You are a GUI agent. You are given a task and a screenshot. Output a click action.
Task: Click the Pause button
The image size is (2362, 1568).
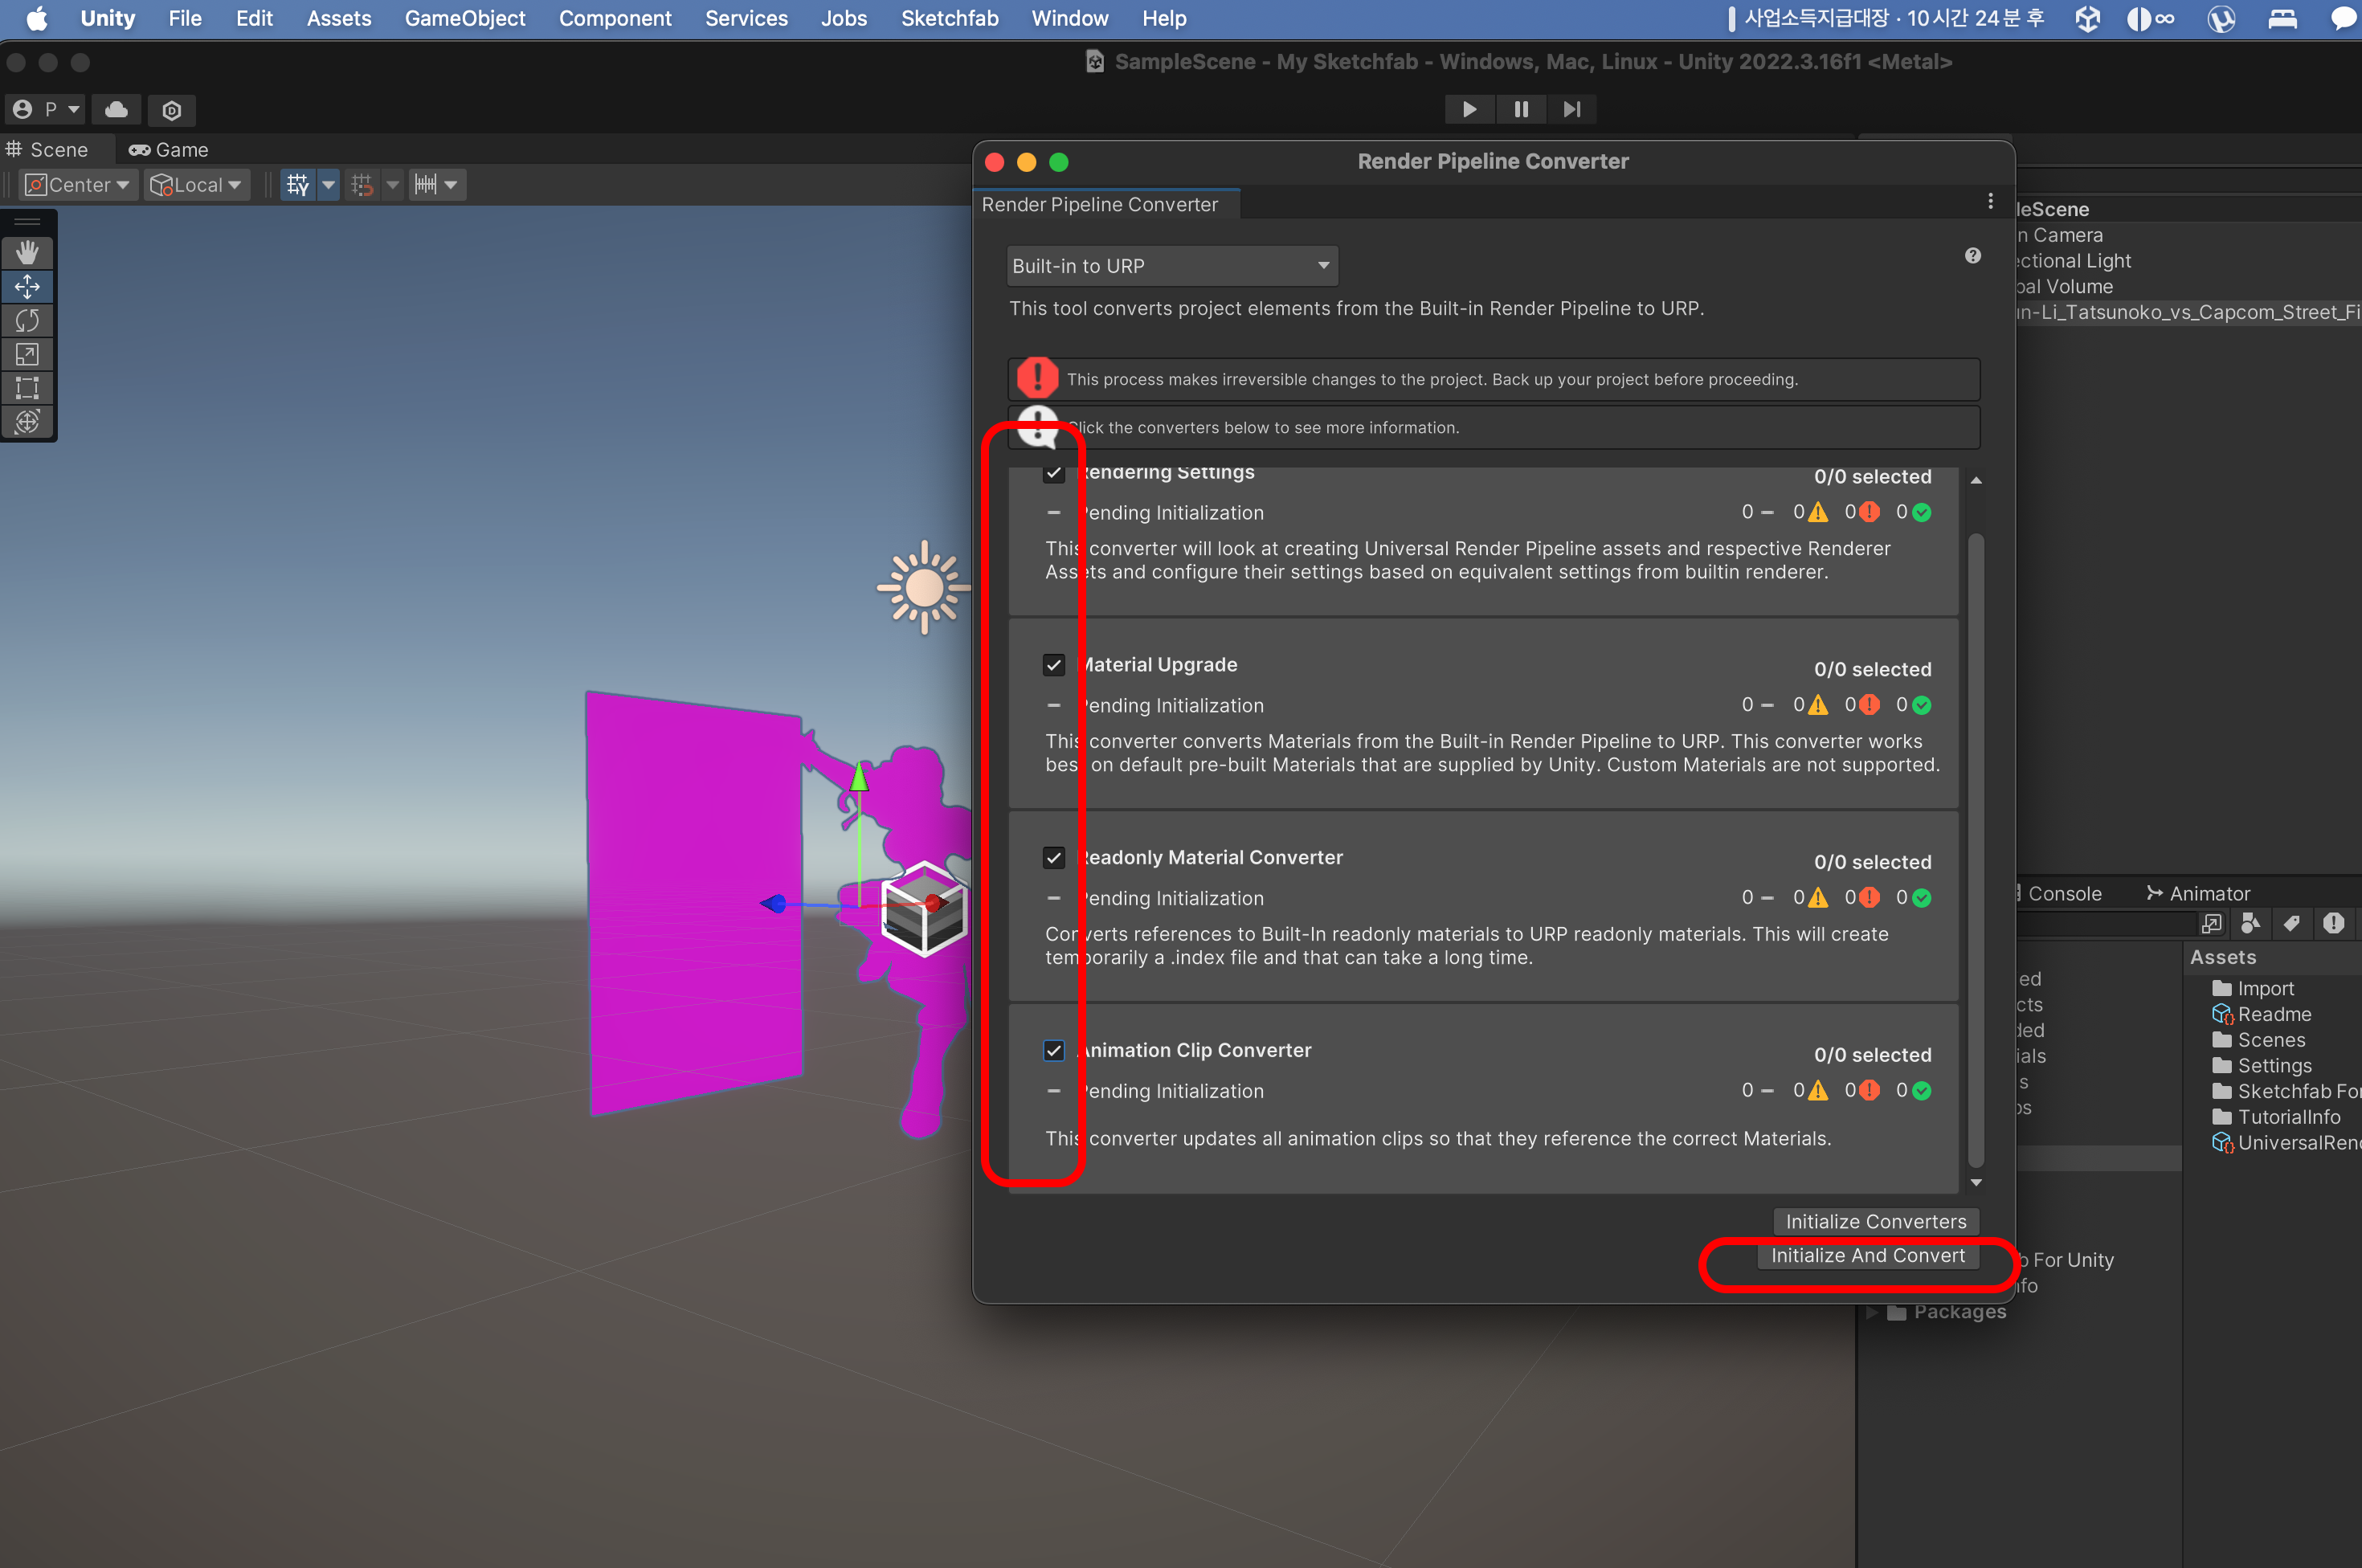[x=1520, y=109]
